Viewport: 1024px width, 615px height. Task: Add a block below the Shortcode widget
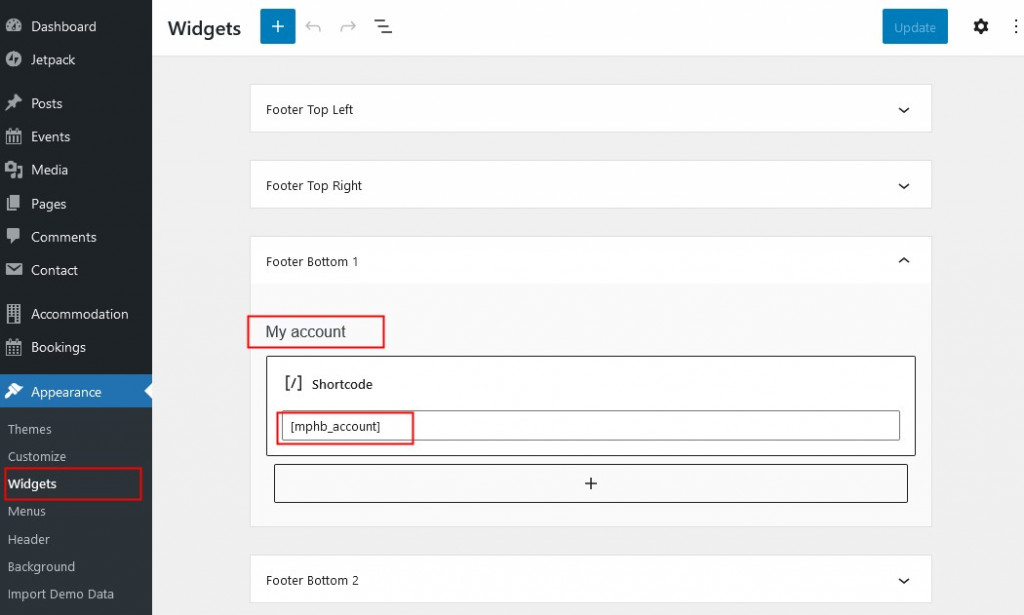coord(590,483)
